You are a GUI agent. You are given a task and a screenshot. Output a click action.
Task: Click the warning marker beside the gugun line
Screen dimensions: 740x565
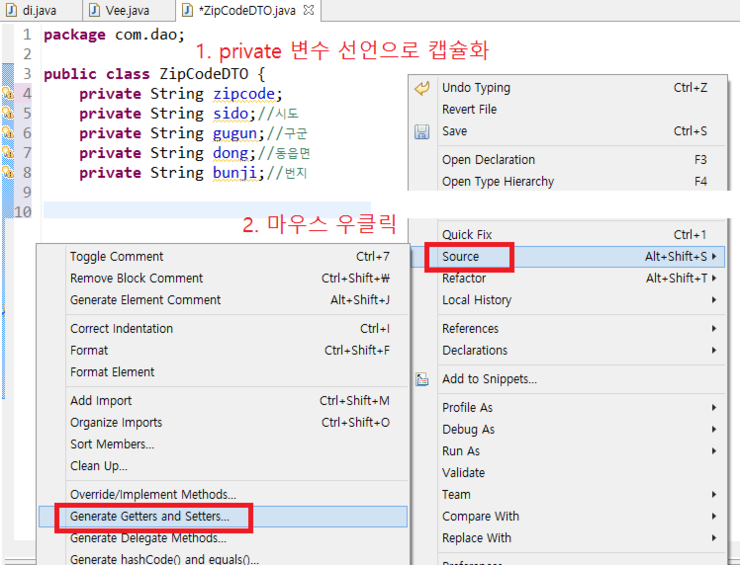(x=8, y=133)
